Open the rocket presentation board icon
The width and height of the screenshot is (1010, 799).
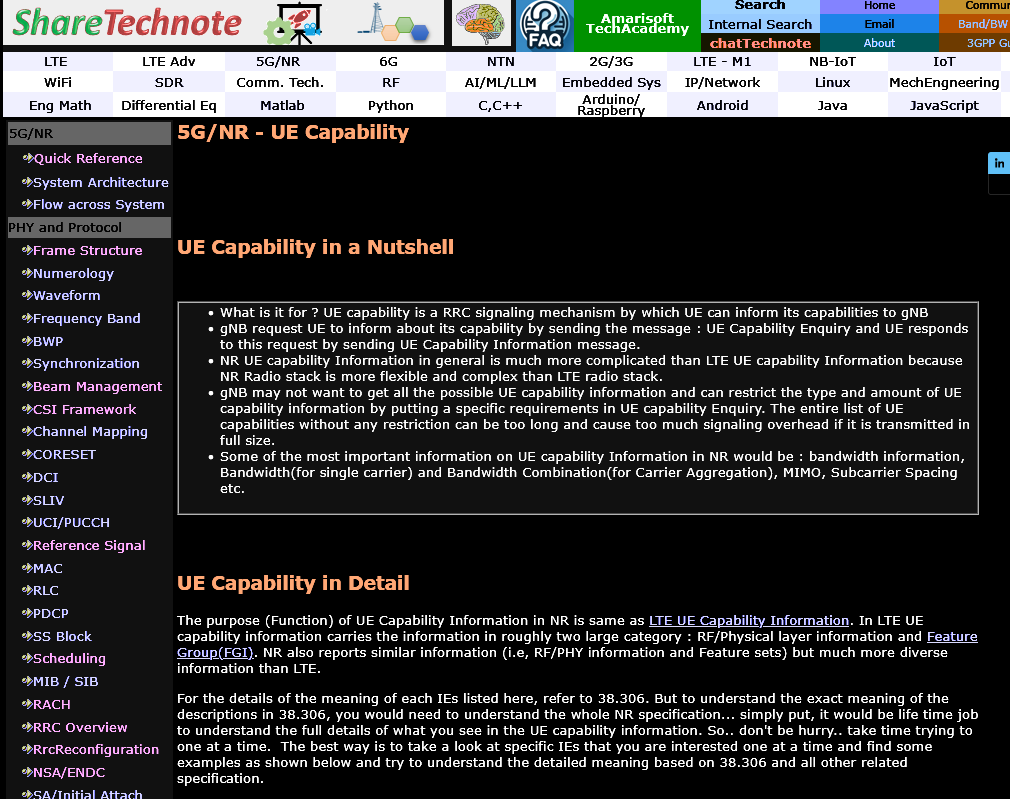pyautogui.click(x=294, y=23)
